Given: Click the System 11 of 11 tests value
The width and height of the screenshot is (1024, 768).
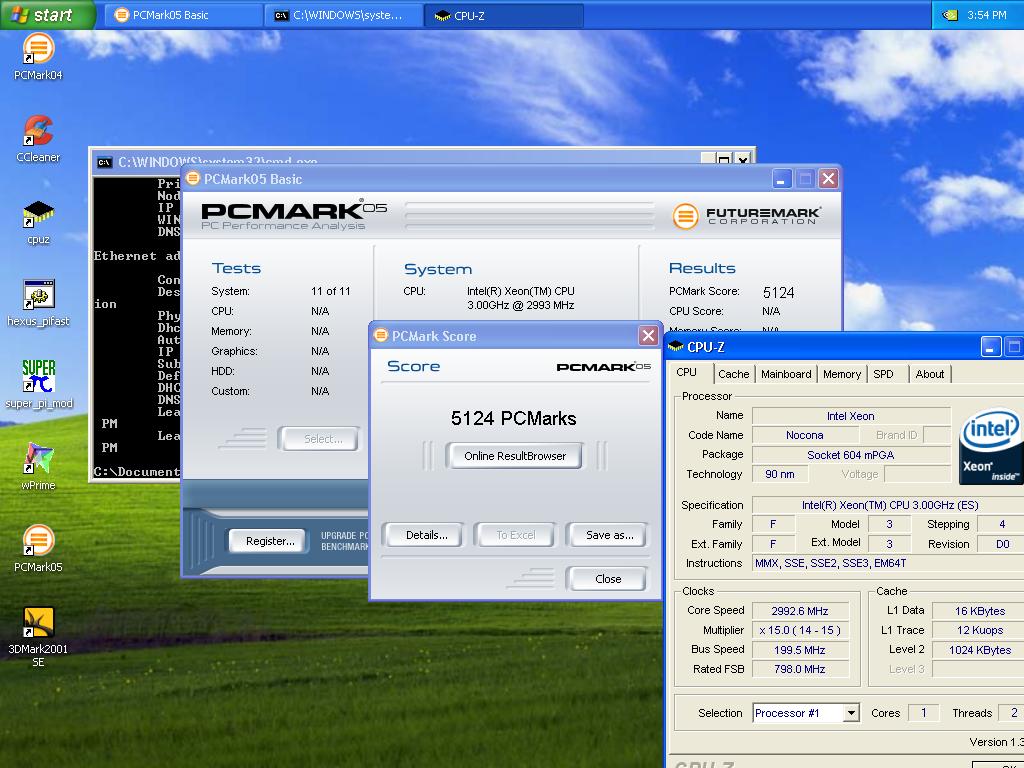Looking at the screenshot, I should pyautogui.click(x=330, y=291).
